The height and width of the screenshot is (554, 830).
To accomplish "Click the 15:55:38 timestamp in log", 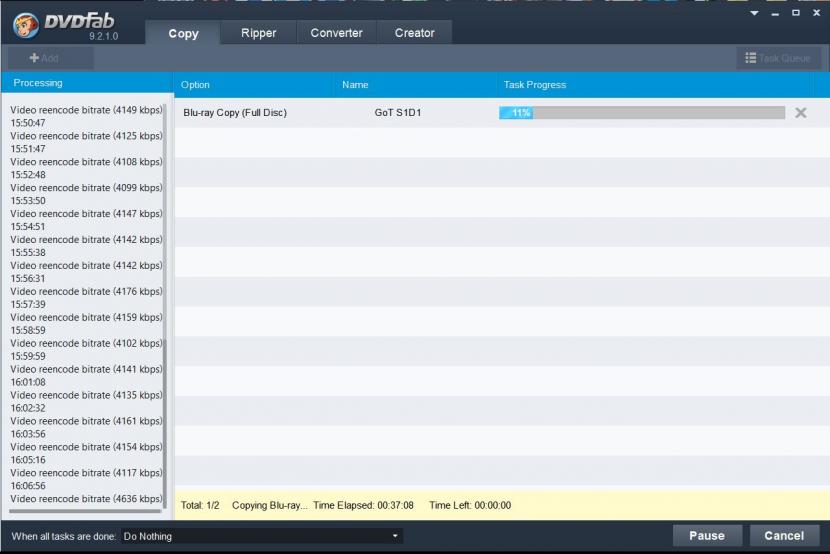I will point(28,252).
